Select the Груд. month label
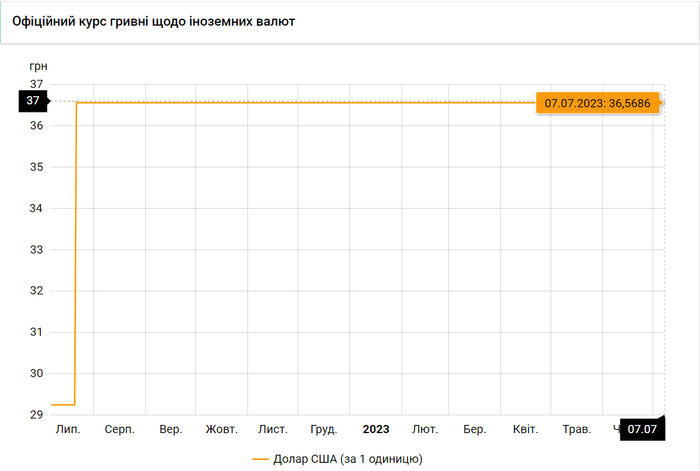 click(324, 429)
